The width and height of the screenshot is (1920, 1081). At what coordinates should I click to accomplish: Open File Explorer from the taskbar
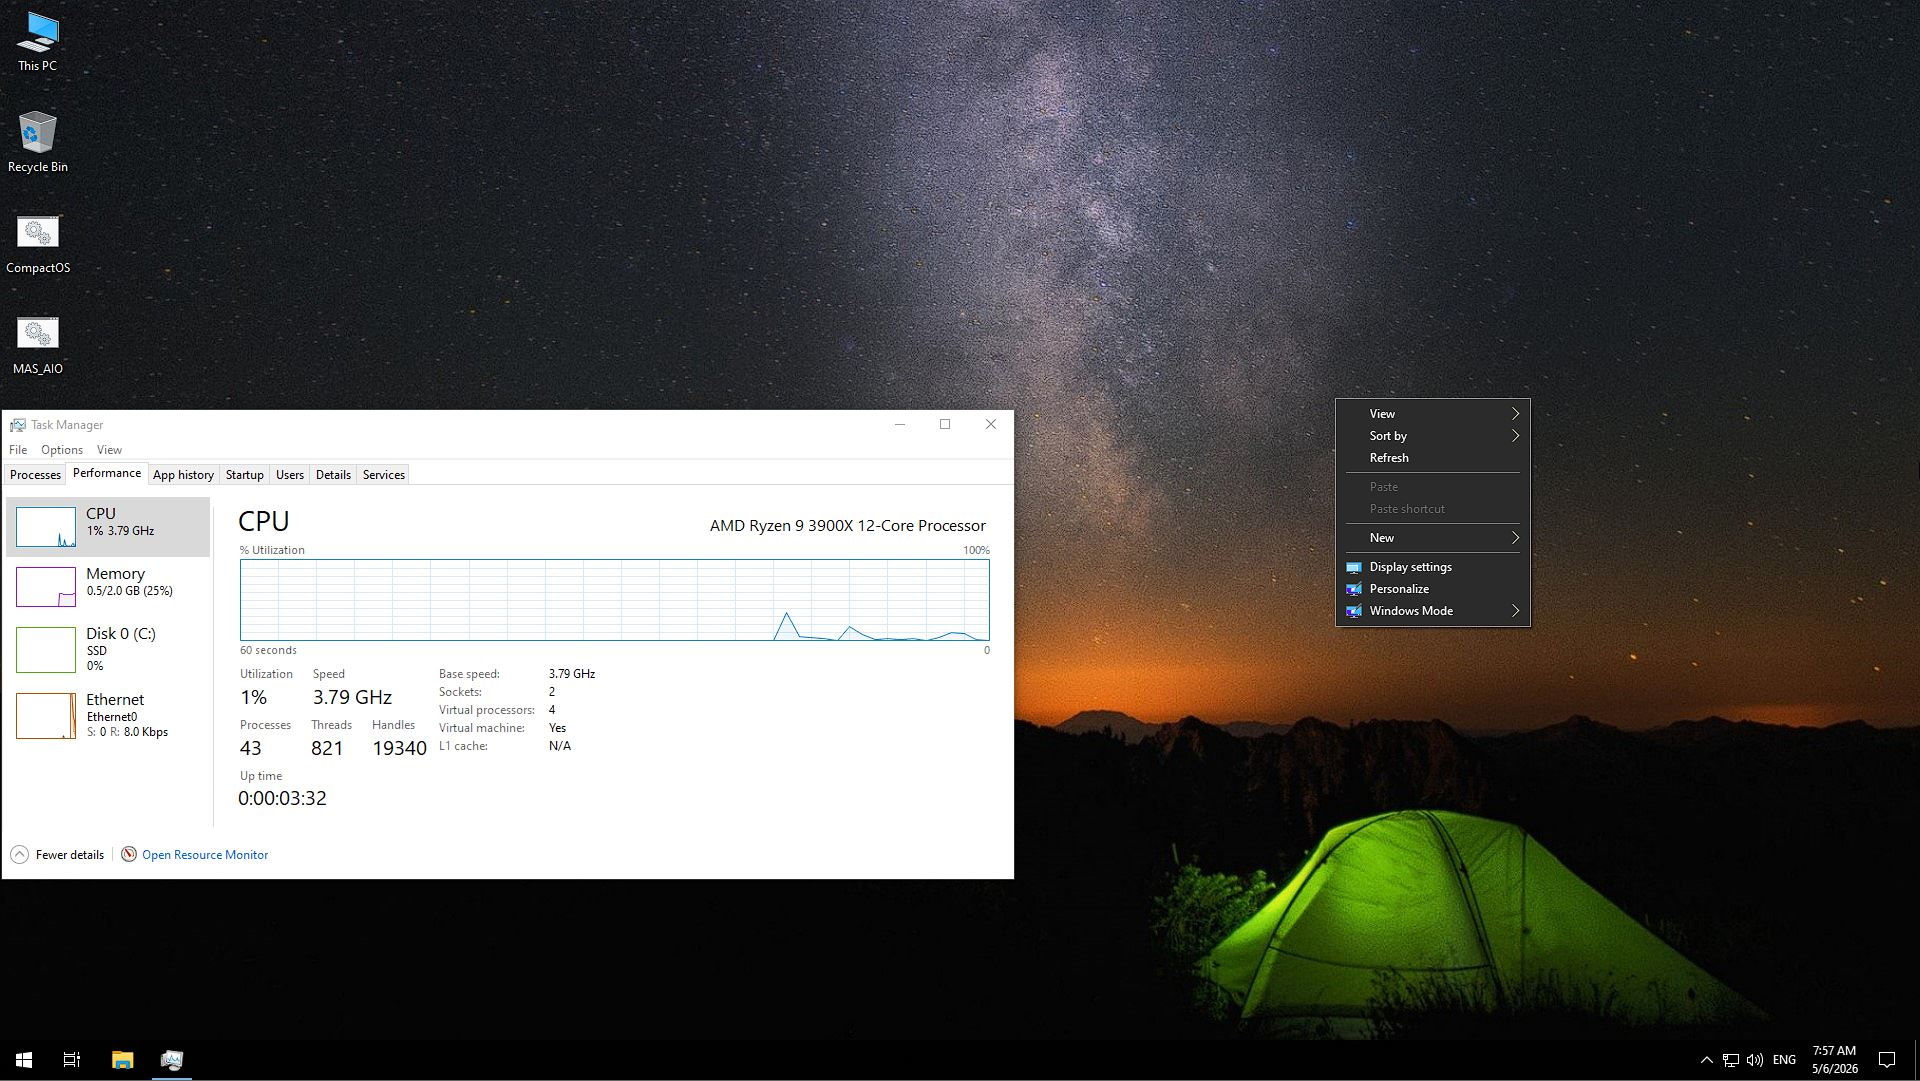(x=122, y=1060)
